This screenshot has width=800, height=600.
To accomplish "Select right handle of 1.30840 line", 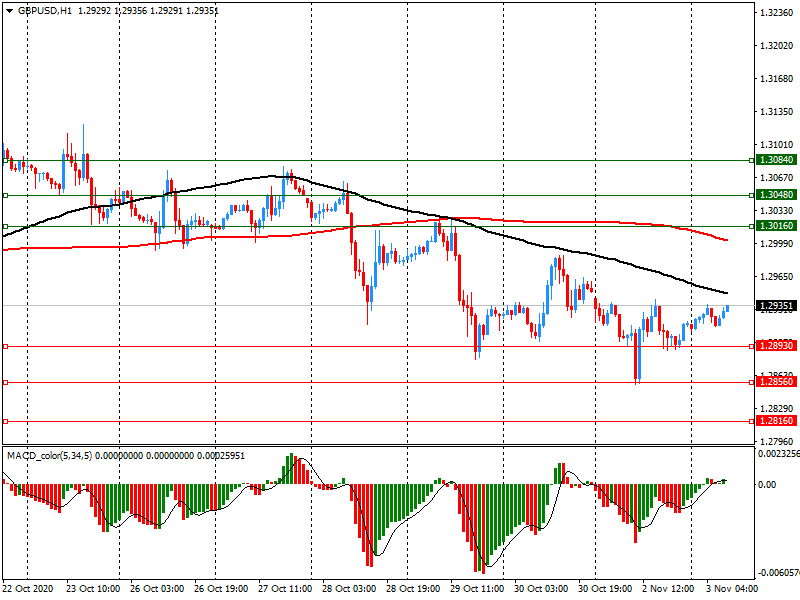I will point(752,160).
